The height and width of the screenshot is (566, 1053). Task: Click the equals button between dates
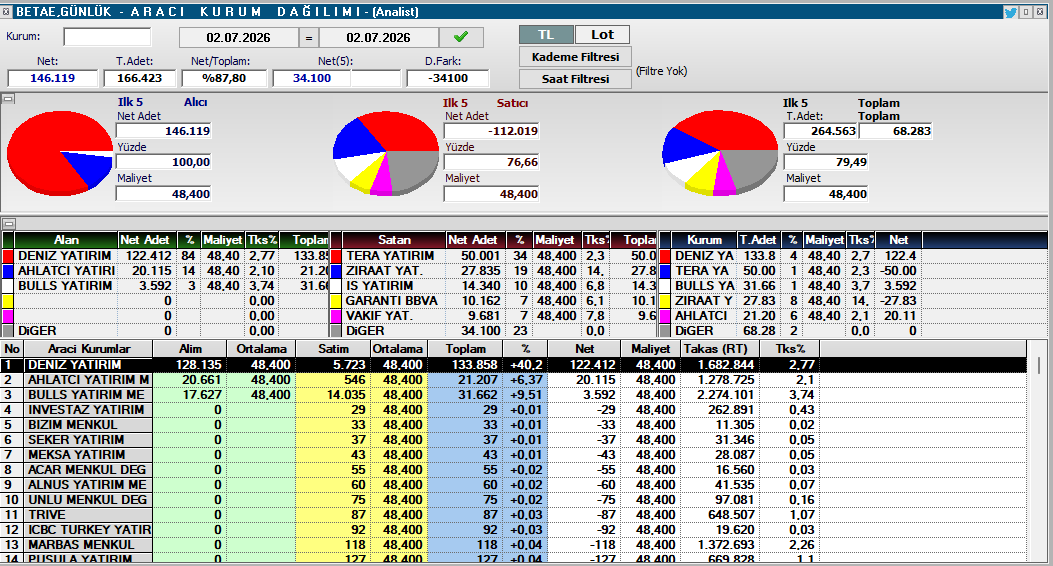[309, 38]
